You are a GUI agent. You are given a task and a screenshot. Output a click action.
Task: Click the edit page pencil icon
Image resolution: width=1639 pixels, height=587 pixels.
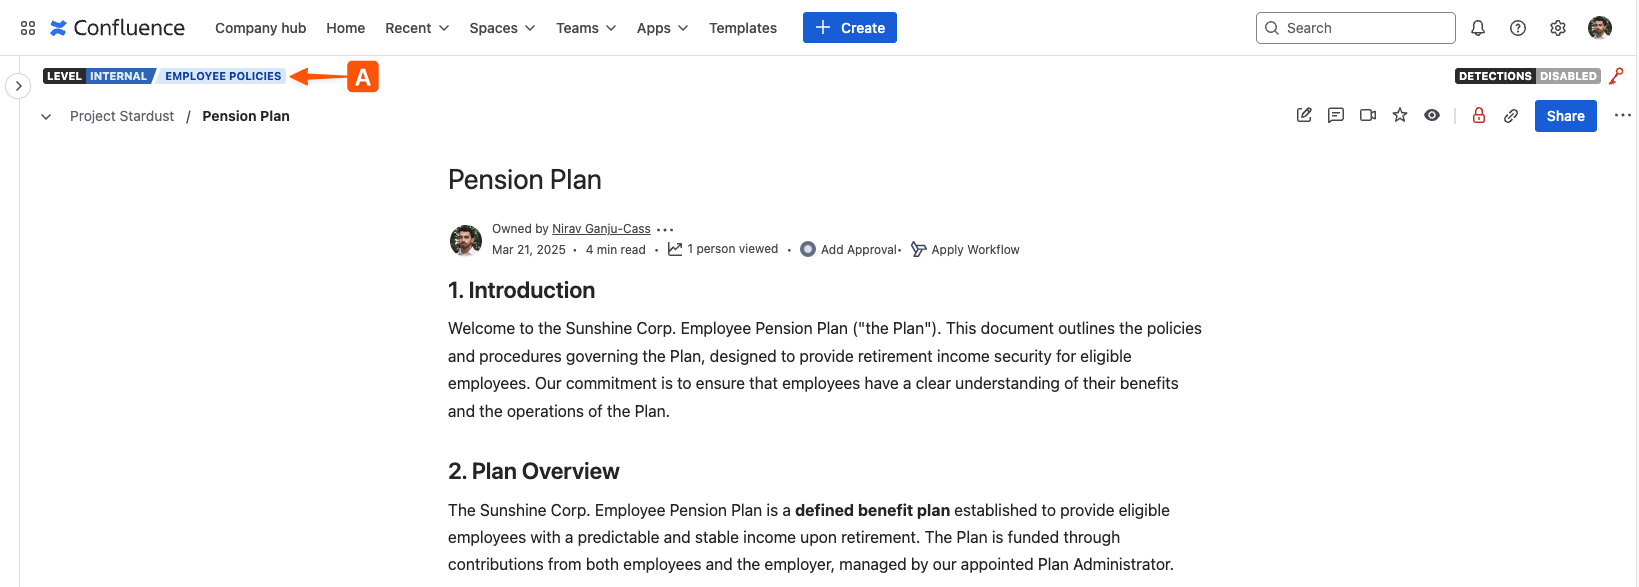[1304, 116]
